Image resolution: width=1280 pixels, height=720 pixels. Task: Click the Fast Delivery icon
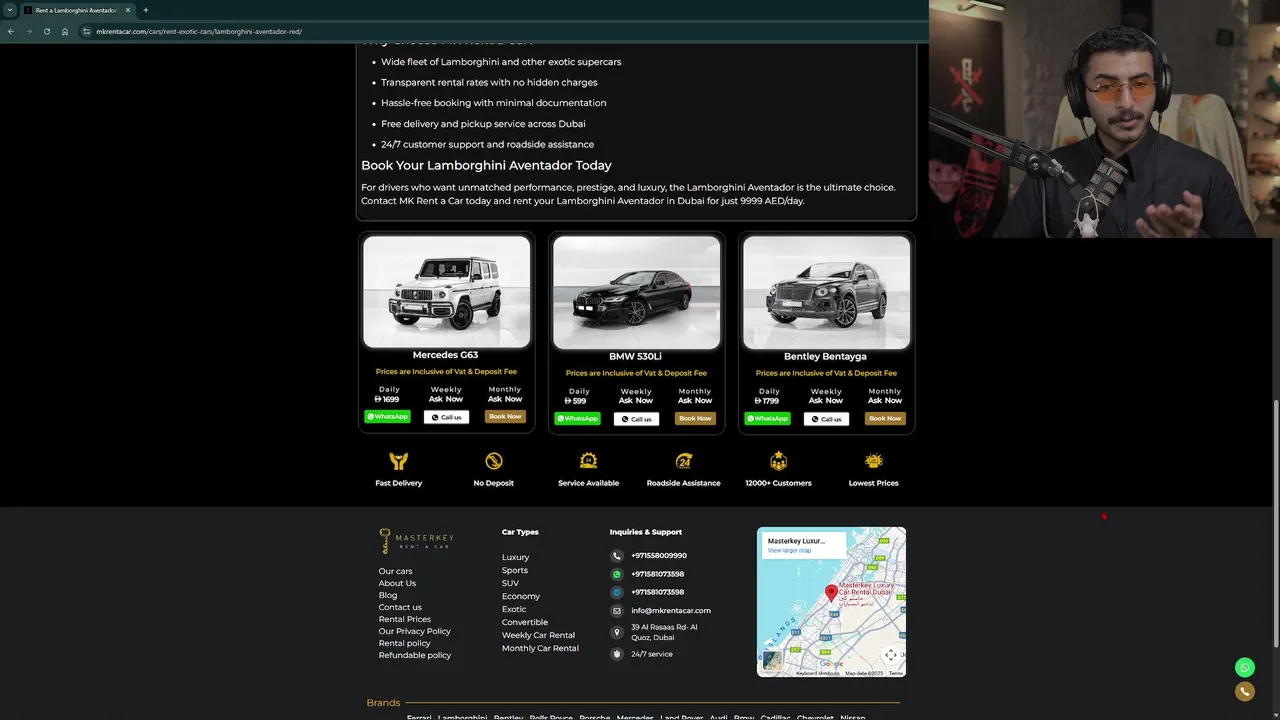(399, 461)
